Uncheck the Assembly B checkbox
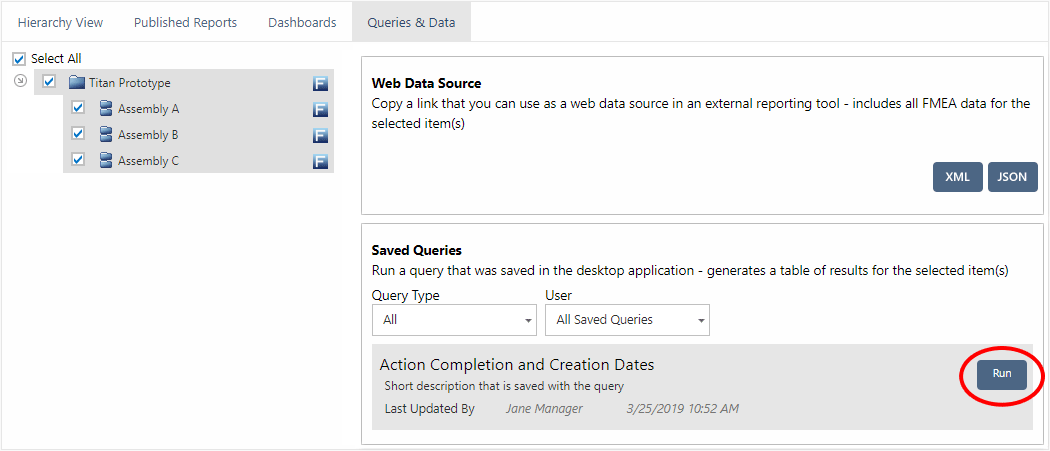 point(78,135)
